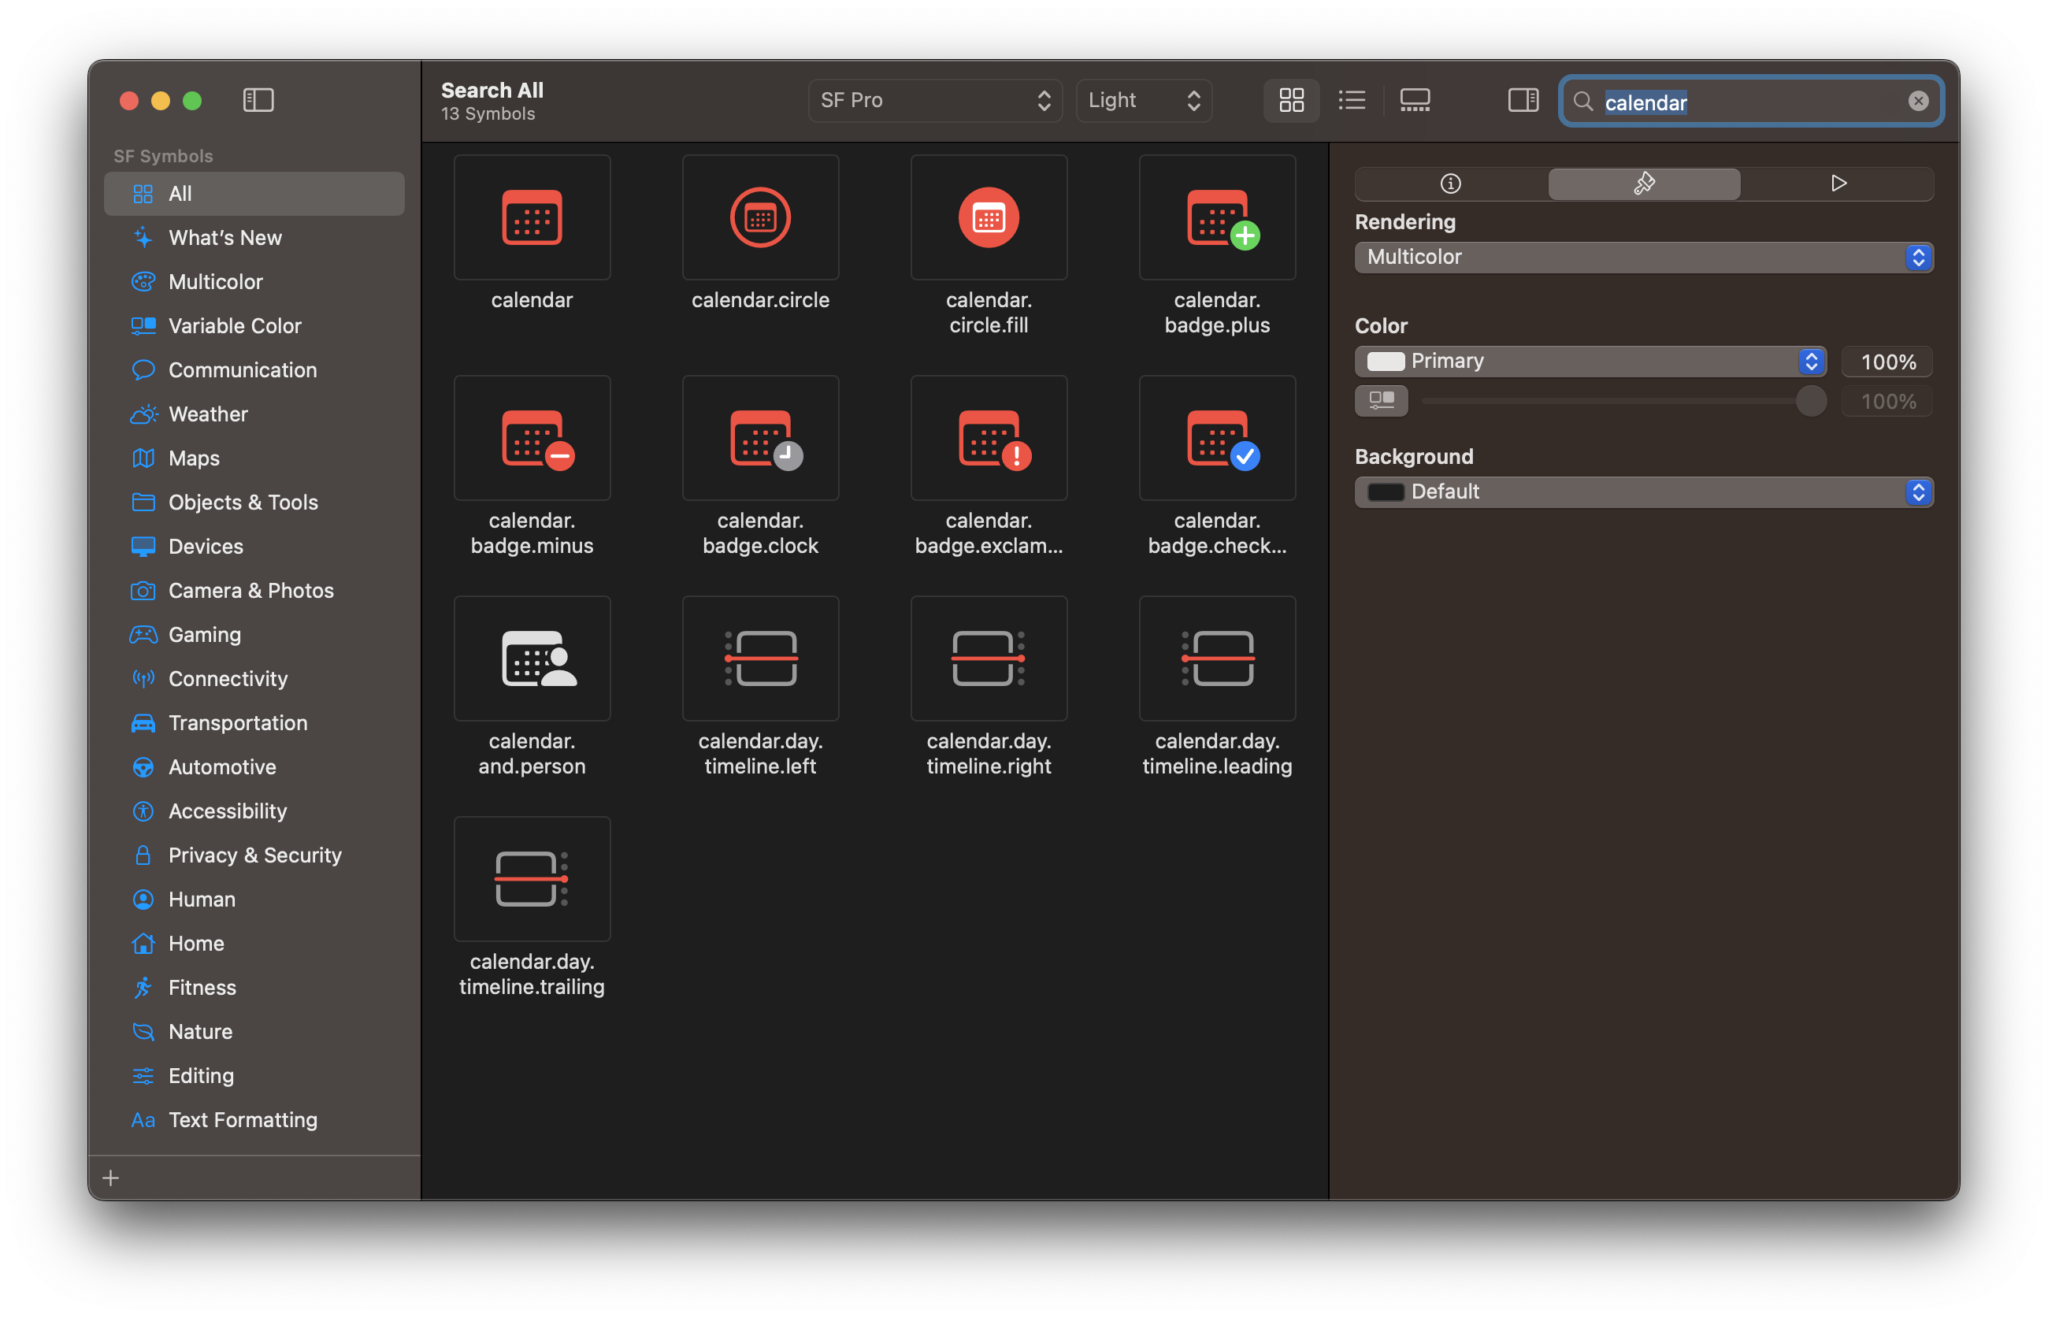Open the Multicolor rendering dropdown
This screenshot has width=2048, height=1317.
click(x=1643, y=257)
